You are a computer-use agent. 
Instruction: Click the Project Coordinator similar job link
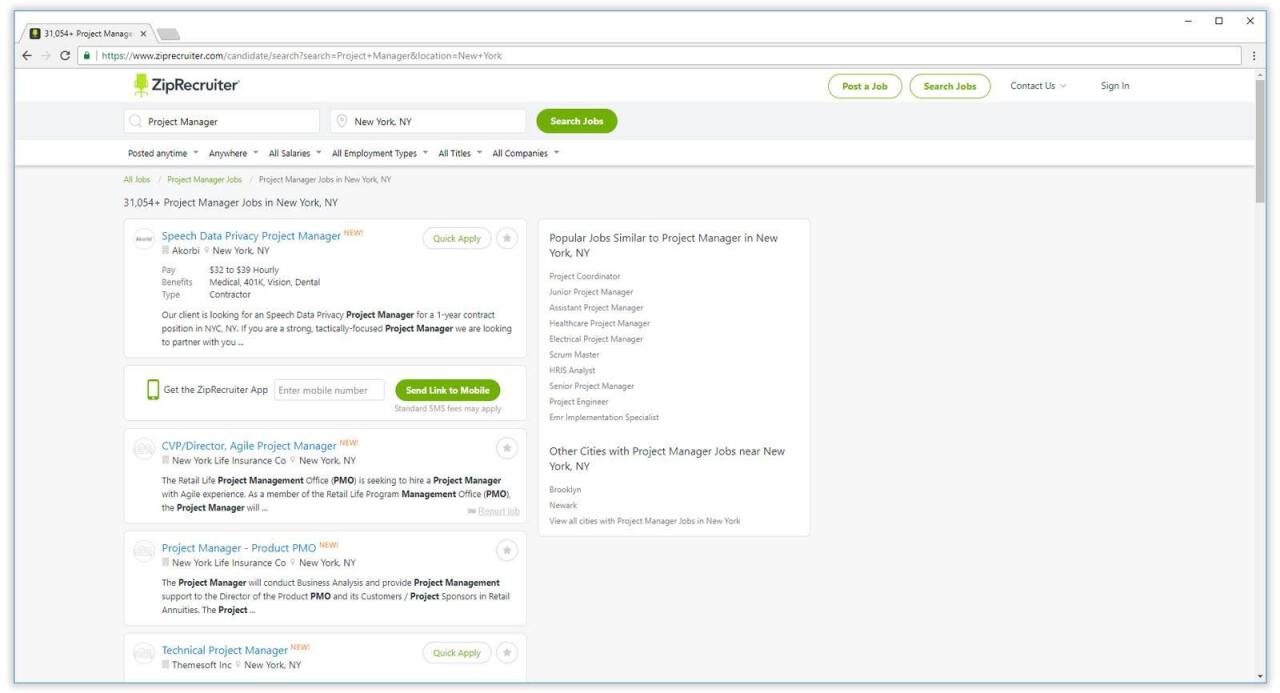coord(585,276)
